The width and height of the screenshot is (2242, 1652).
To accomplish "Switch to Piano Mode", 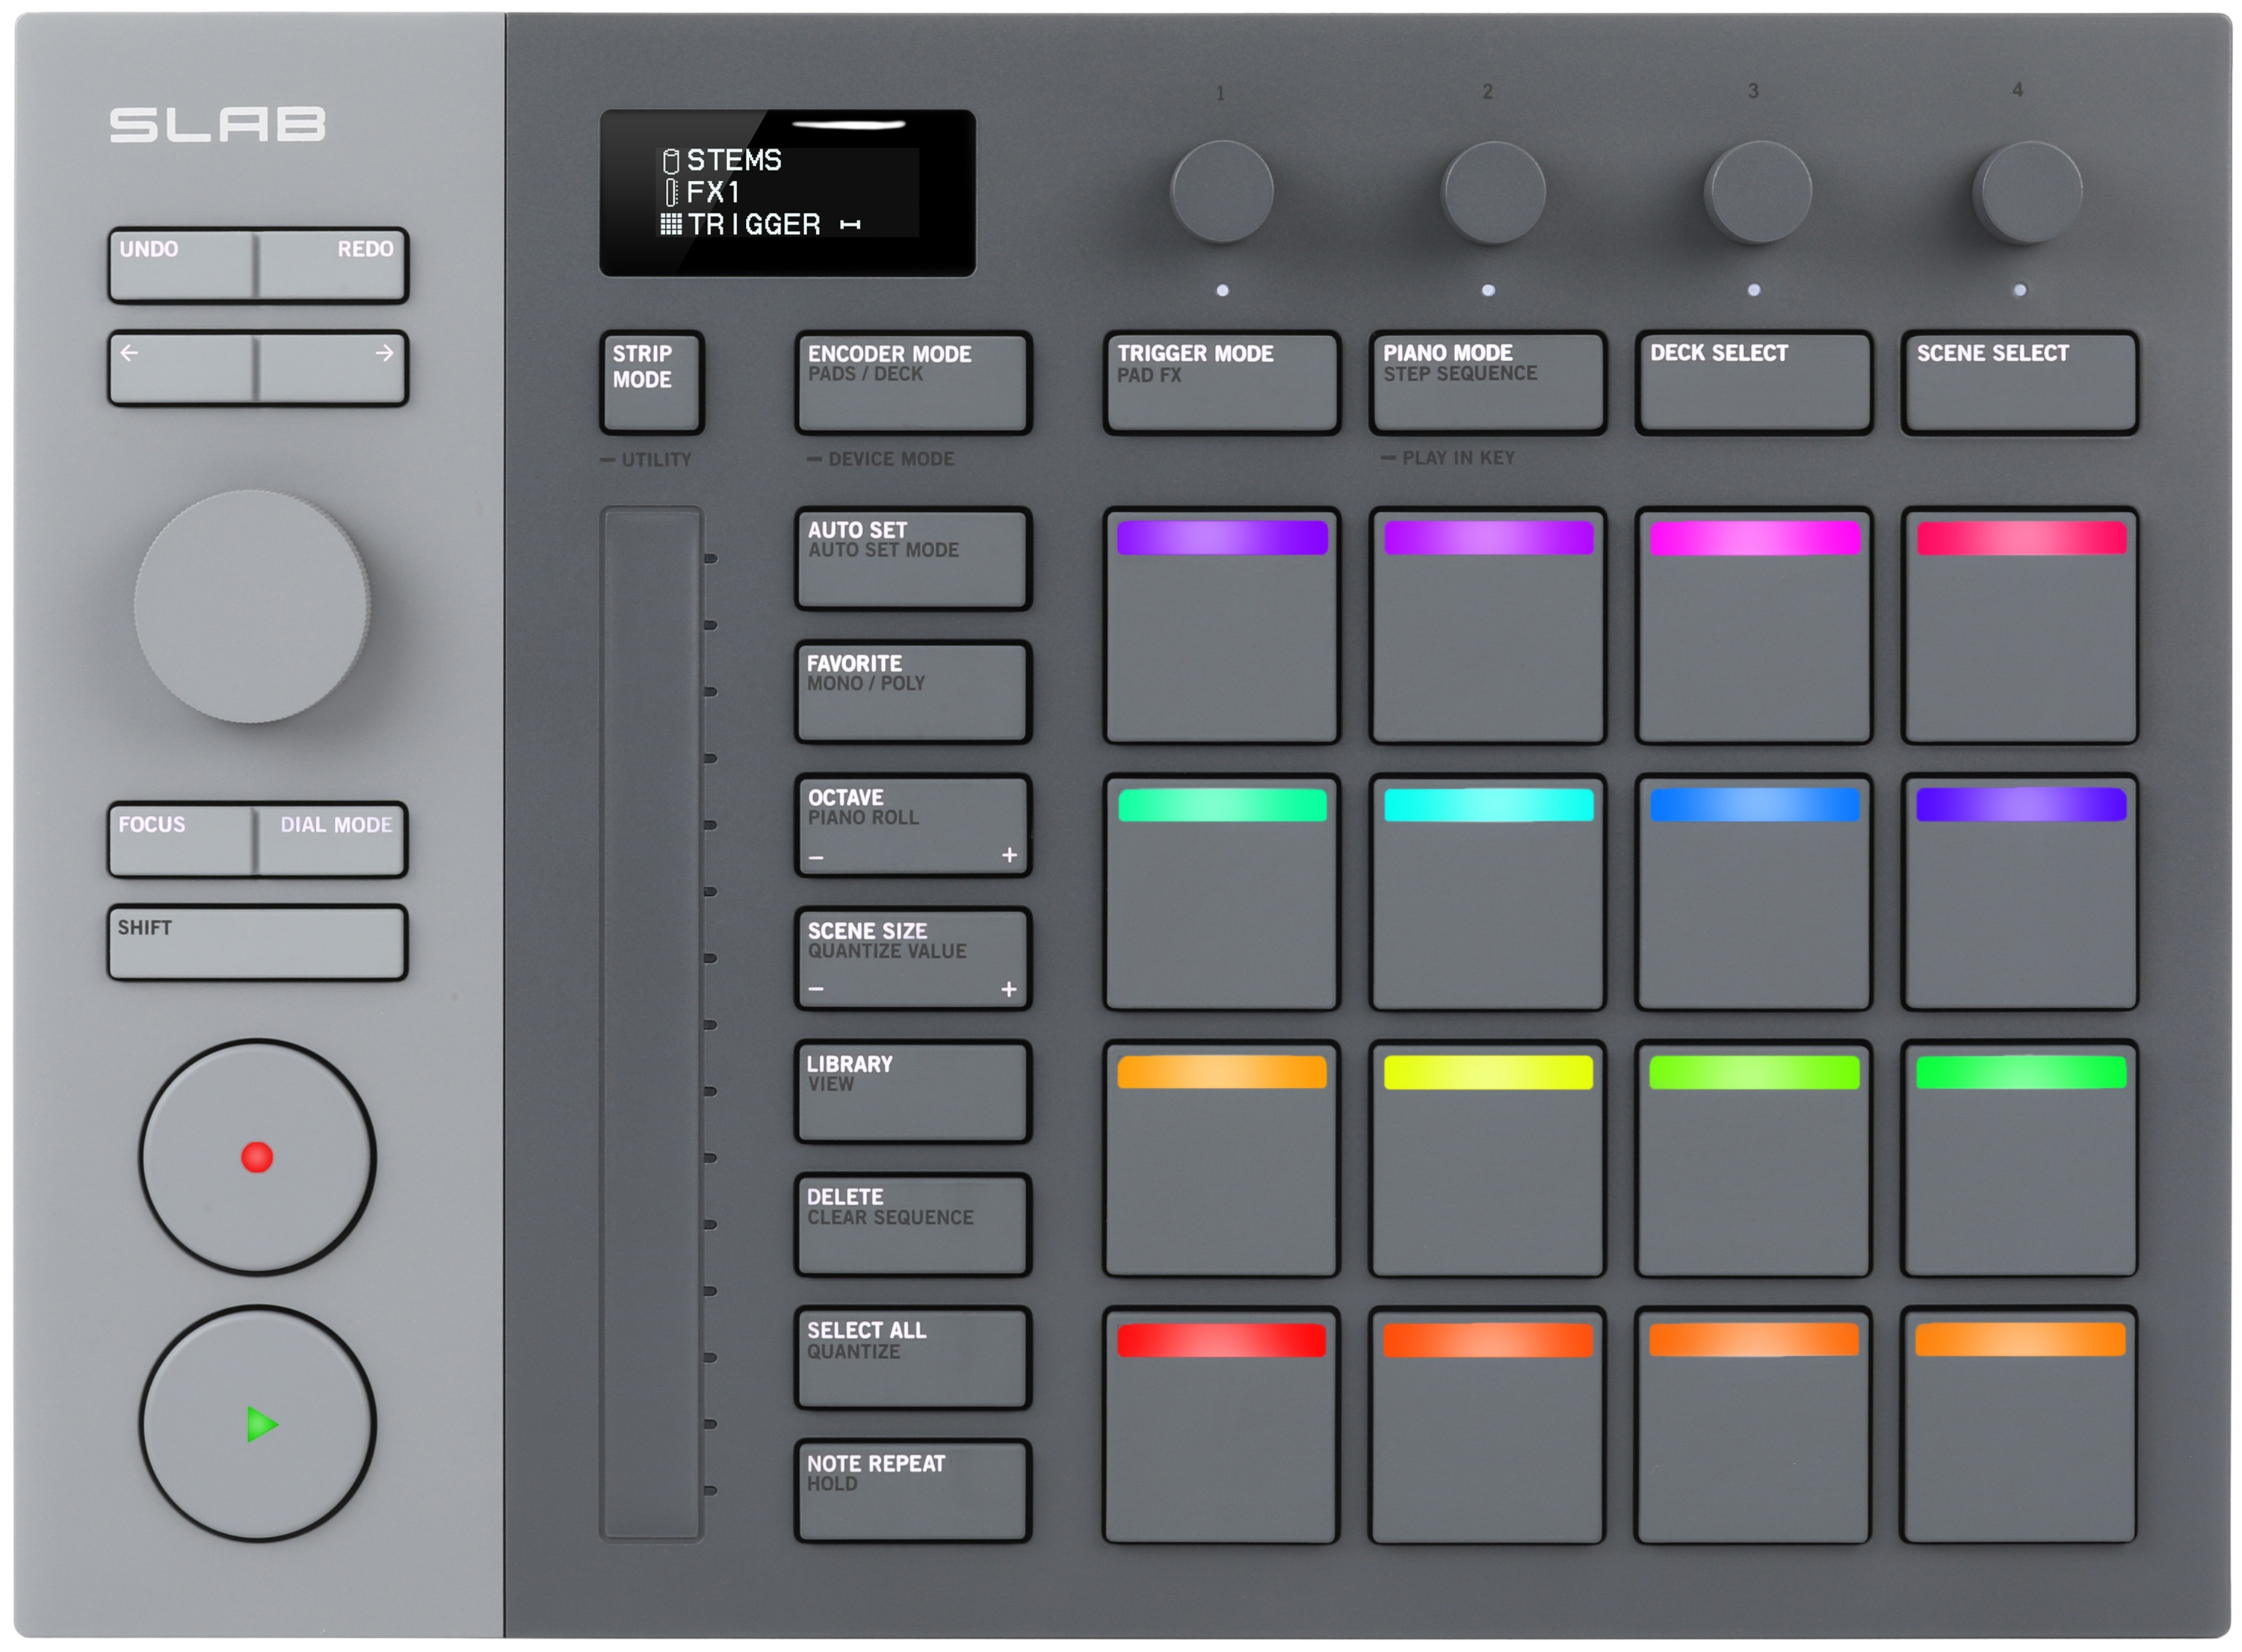I will coord(1487,382).
